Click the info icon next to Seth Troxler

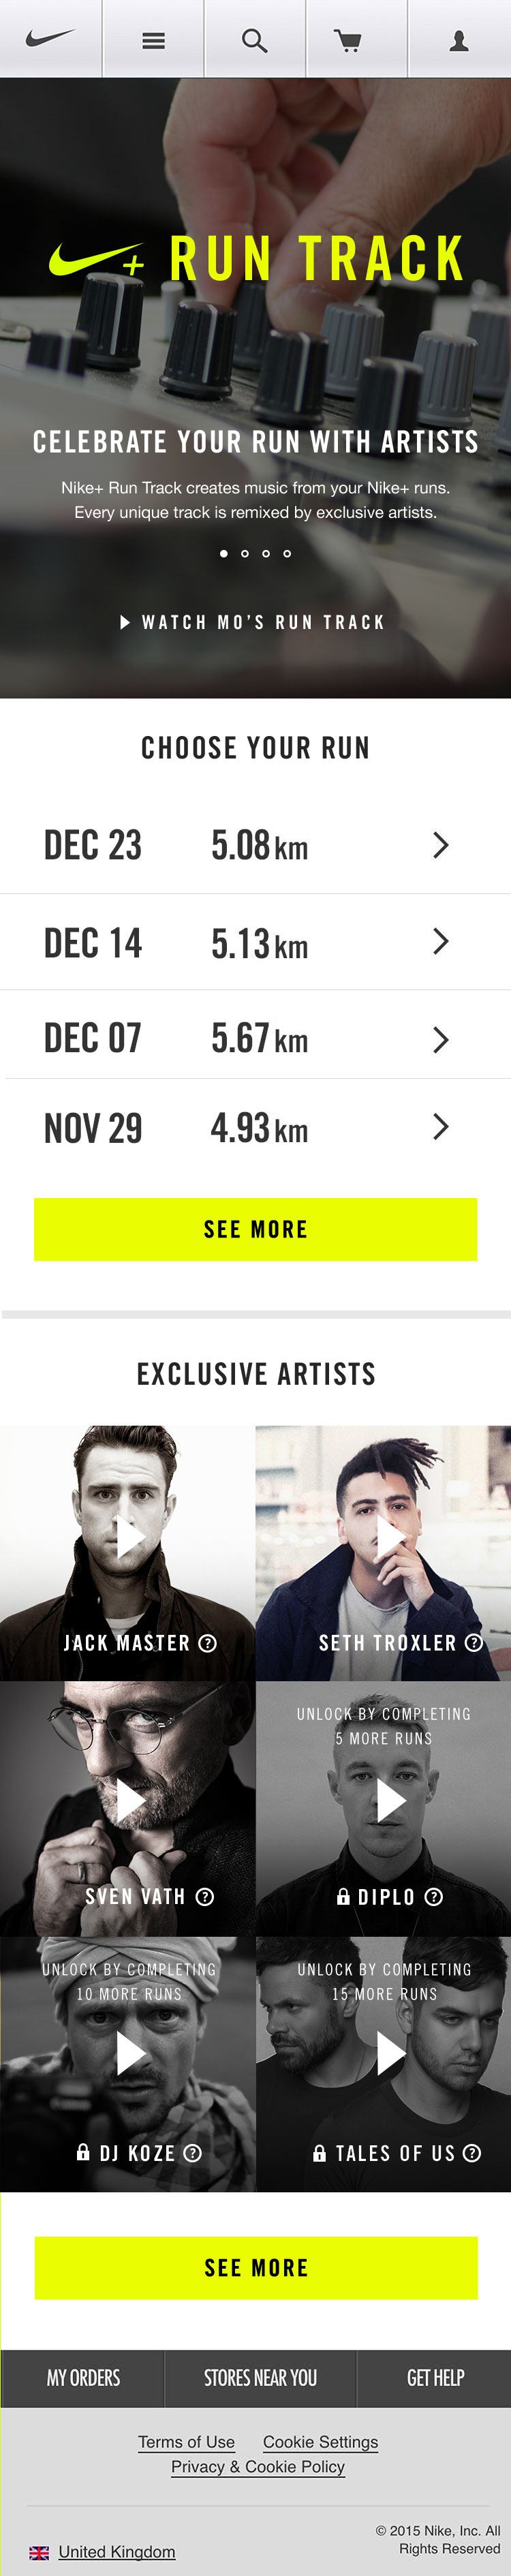(474, 1642)
